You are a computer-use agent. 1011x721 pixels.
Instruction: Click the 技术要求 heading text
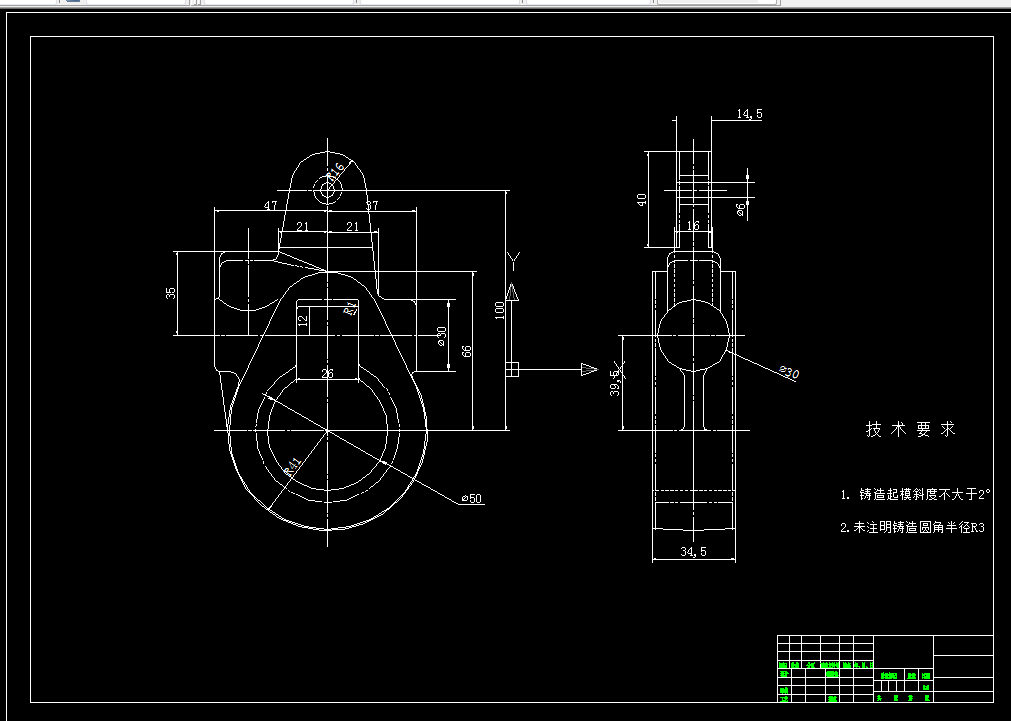[910, 429]
